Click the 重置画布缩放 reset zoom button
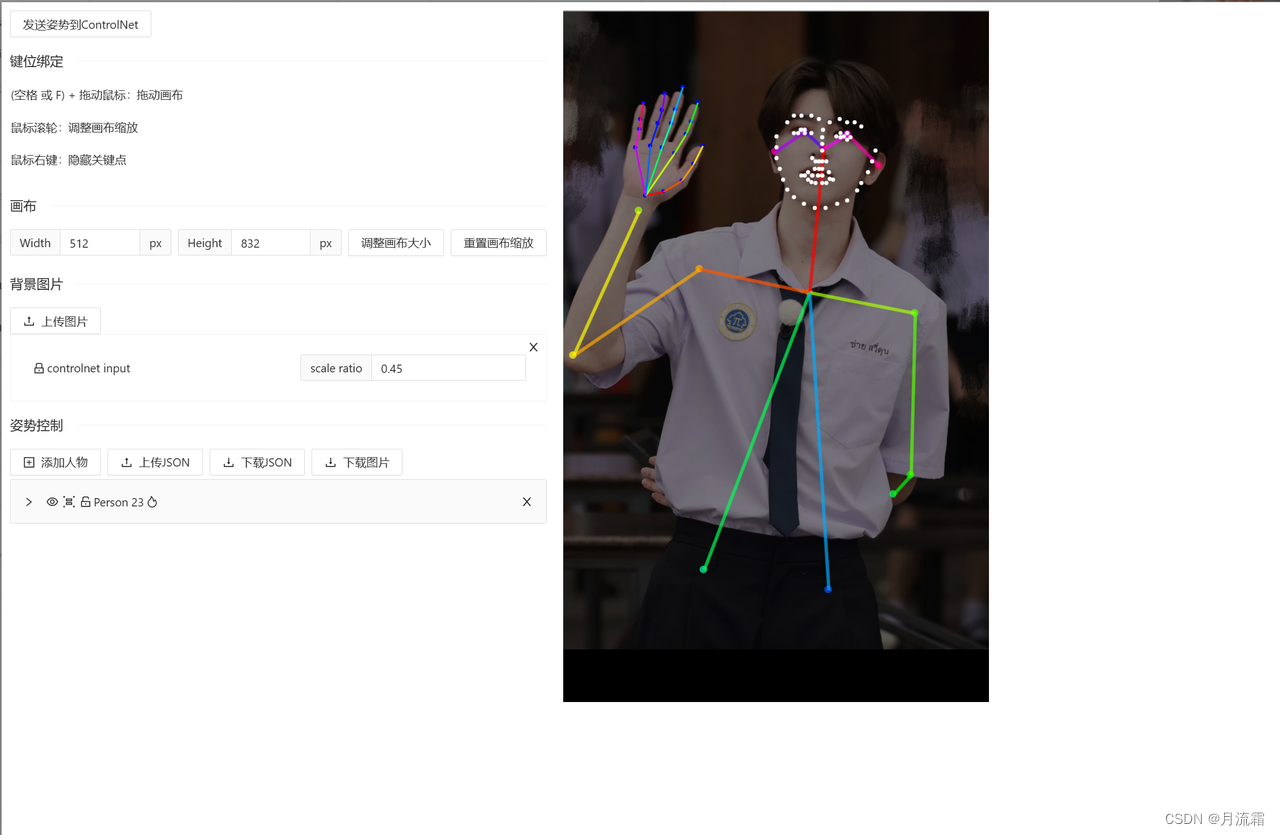Viewport: 1280px width, 835px height. click(x=499, y=243)
